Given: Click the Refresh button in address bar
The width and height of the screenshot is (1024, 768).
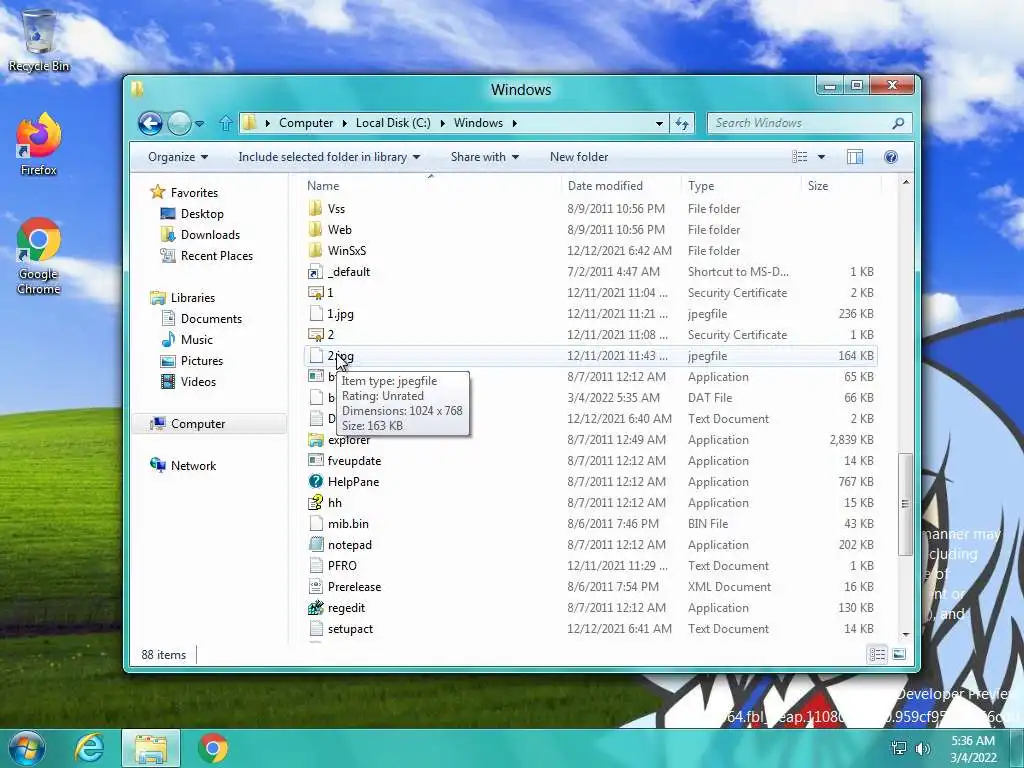Looking at the screenshot, I should click(x=682, y=123).
